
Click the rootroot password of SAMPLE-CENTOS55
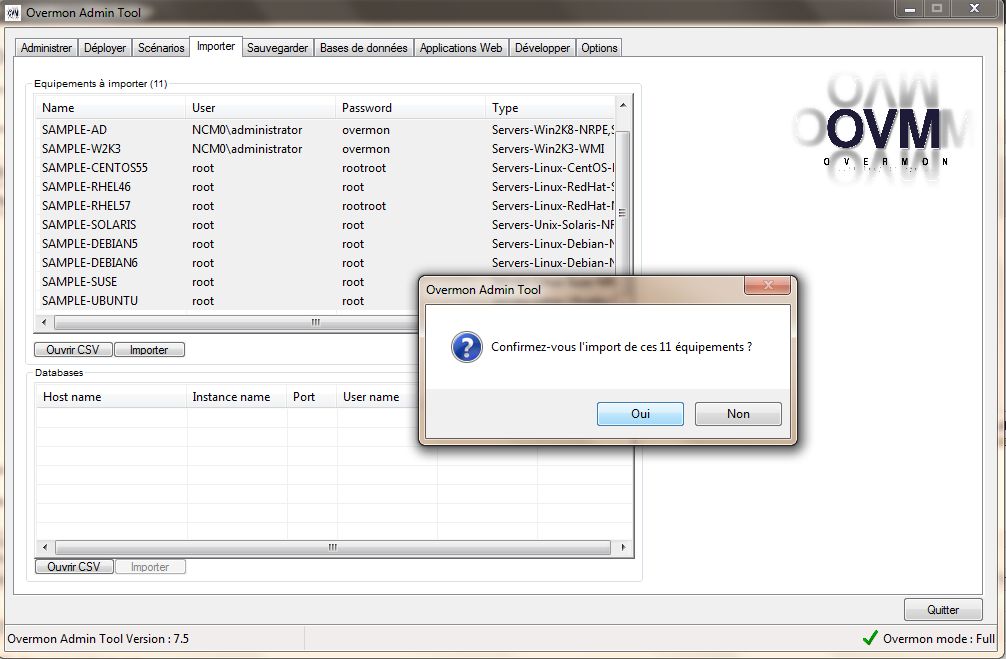click(364, 168)
